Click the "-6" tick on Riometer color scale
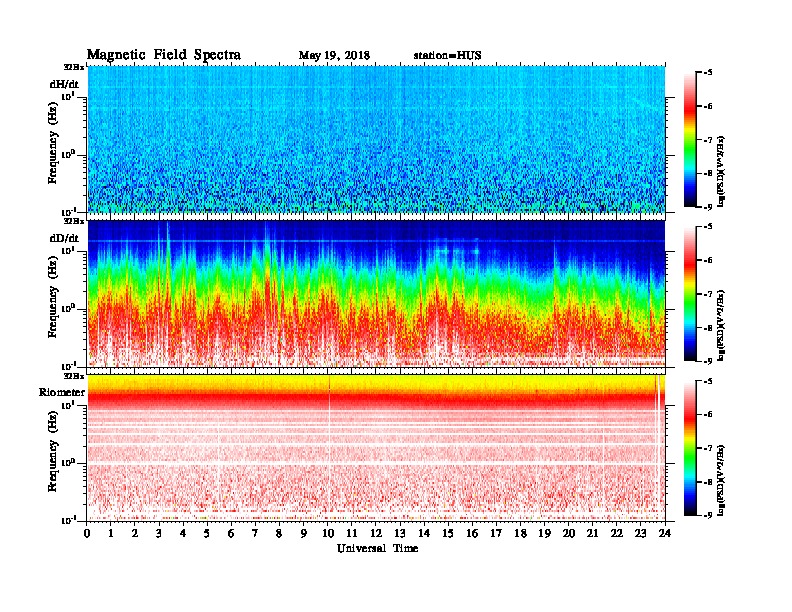 (x=708, y=414)
